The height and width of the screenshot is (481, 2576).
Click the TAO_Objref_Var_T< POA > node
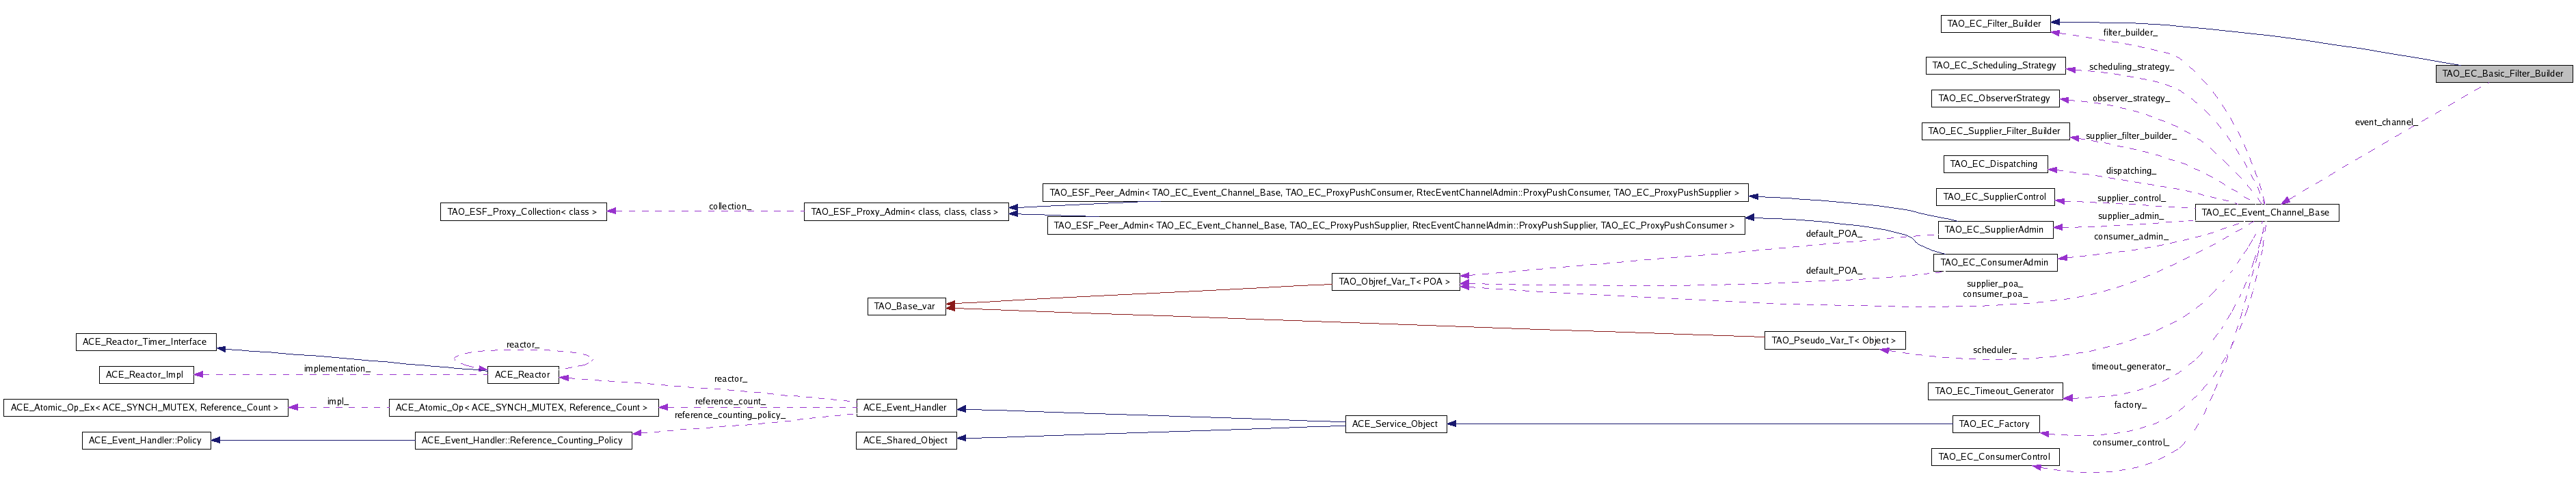click(x=1394, y=282)
